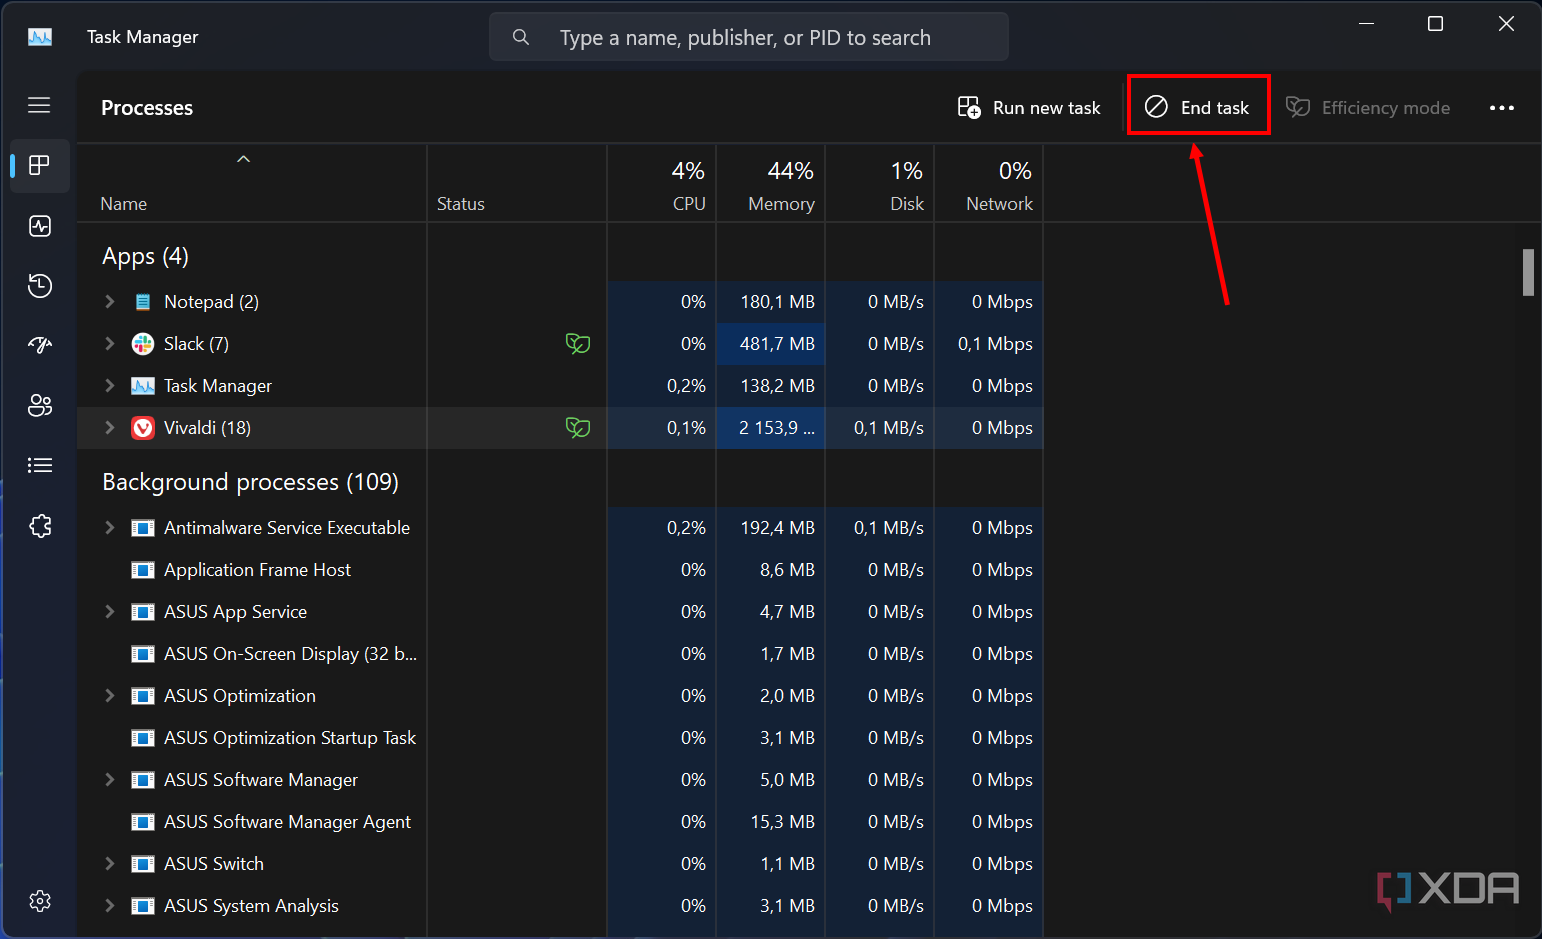Viewport: 1542px width, 939px height.
Task: Click the Efficiency mode button
Action: click(1368, 108)
